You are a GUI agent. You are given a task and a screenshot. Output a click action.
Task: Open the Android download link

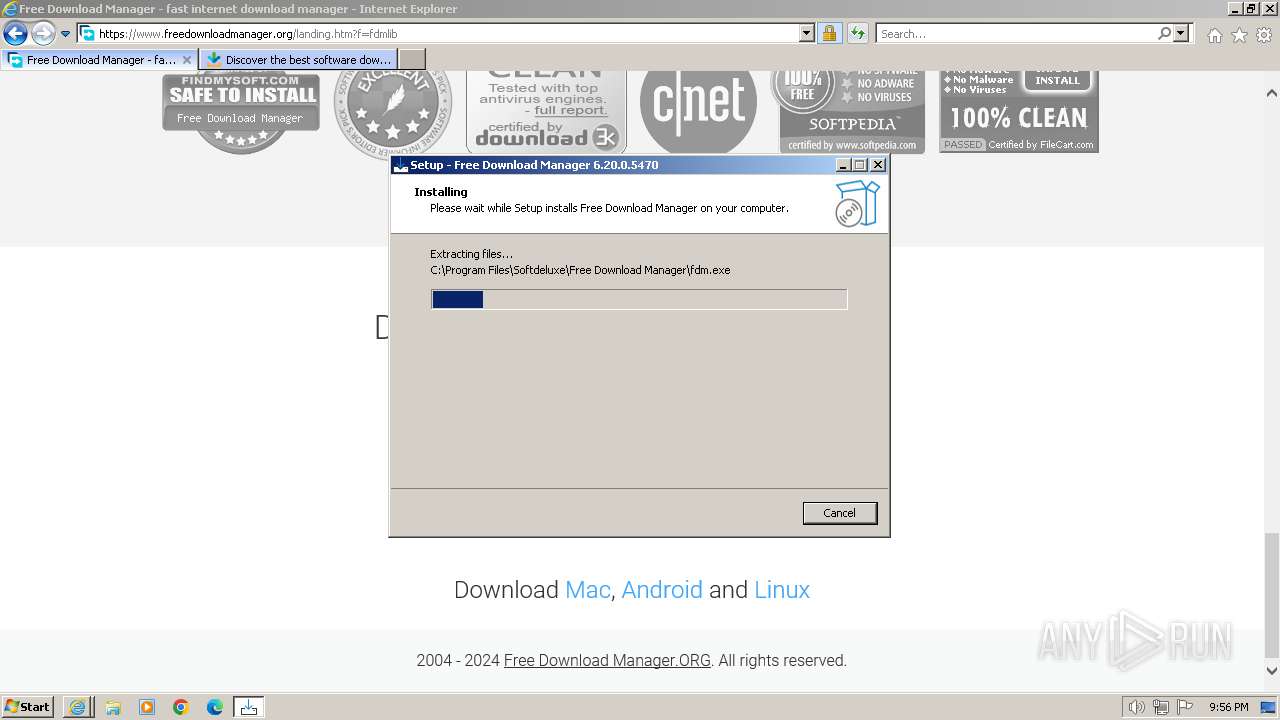tap(662, 590)
